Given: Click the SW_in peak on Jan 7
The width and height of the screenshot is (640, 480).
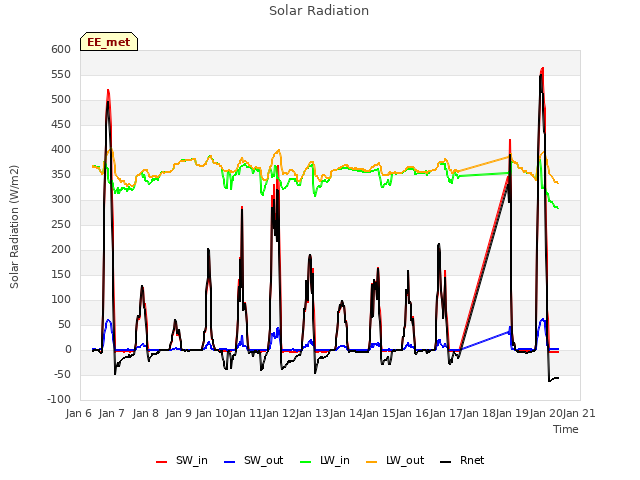Looking at the screenshot, I should tap(108, 90).
